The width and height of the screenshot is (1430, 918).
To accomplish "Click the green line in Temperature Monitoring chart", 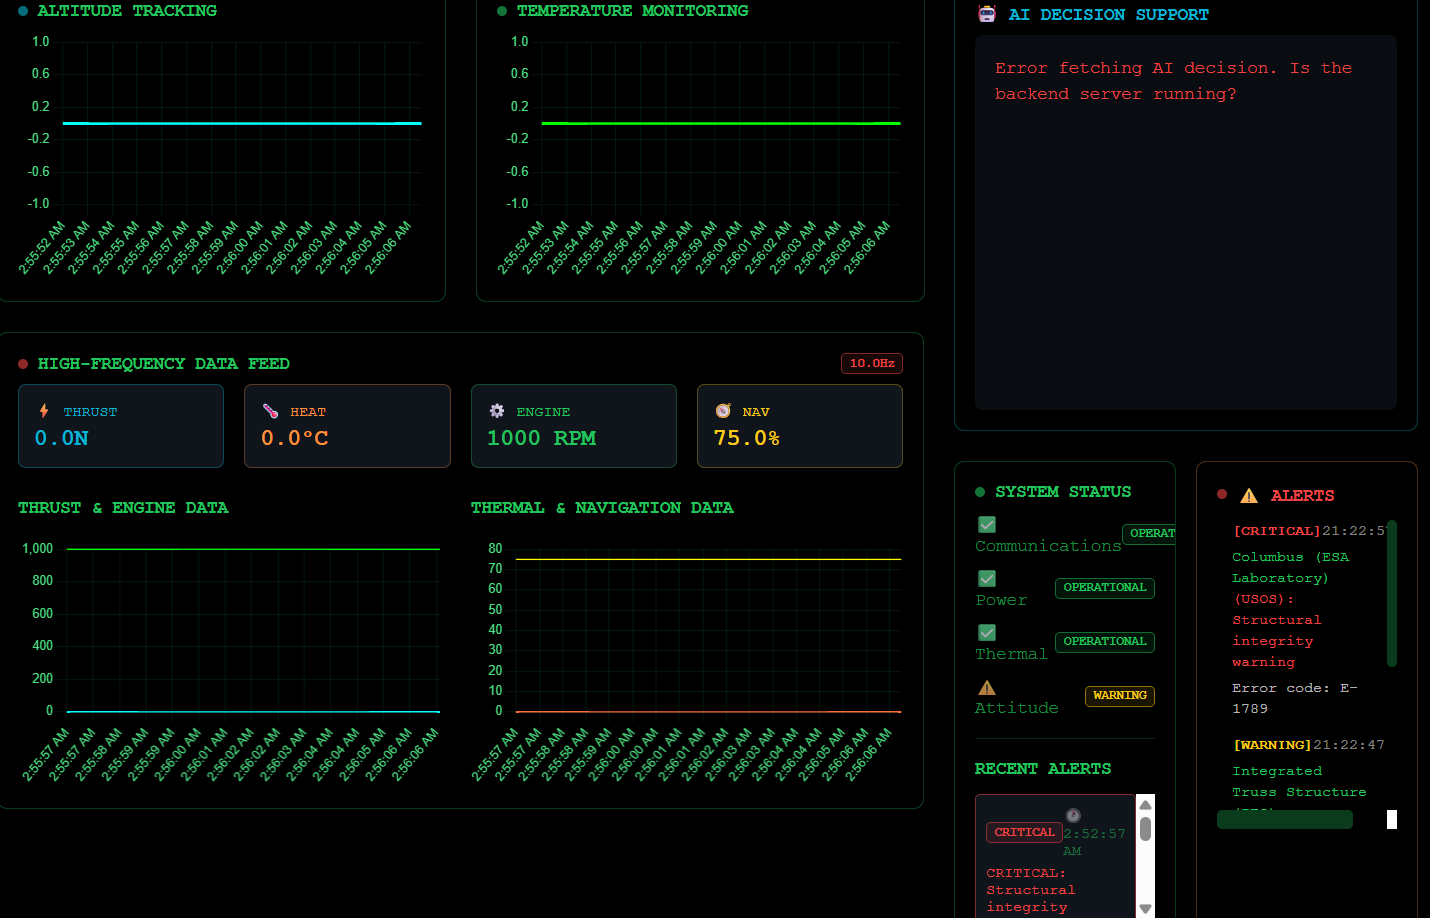I will tap(721, 123).
